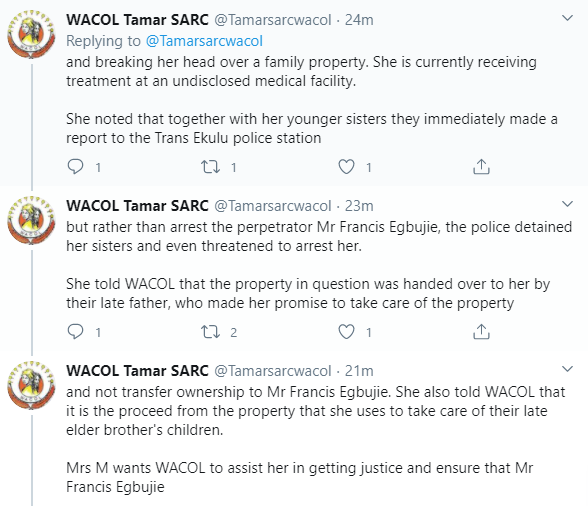Expand the chevron menu on 23m tweet
588x506 pixels.
tap(567, 204)
